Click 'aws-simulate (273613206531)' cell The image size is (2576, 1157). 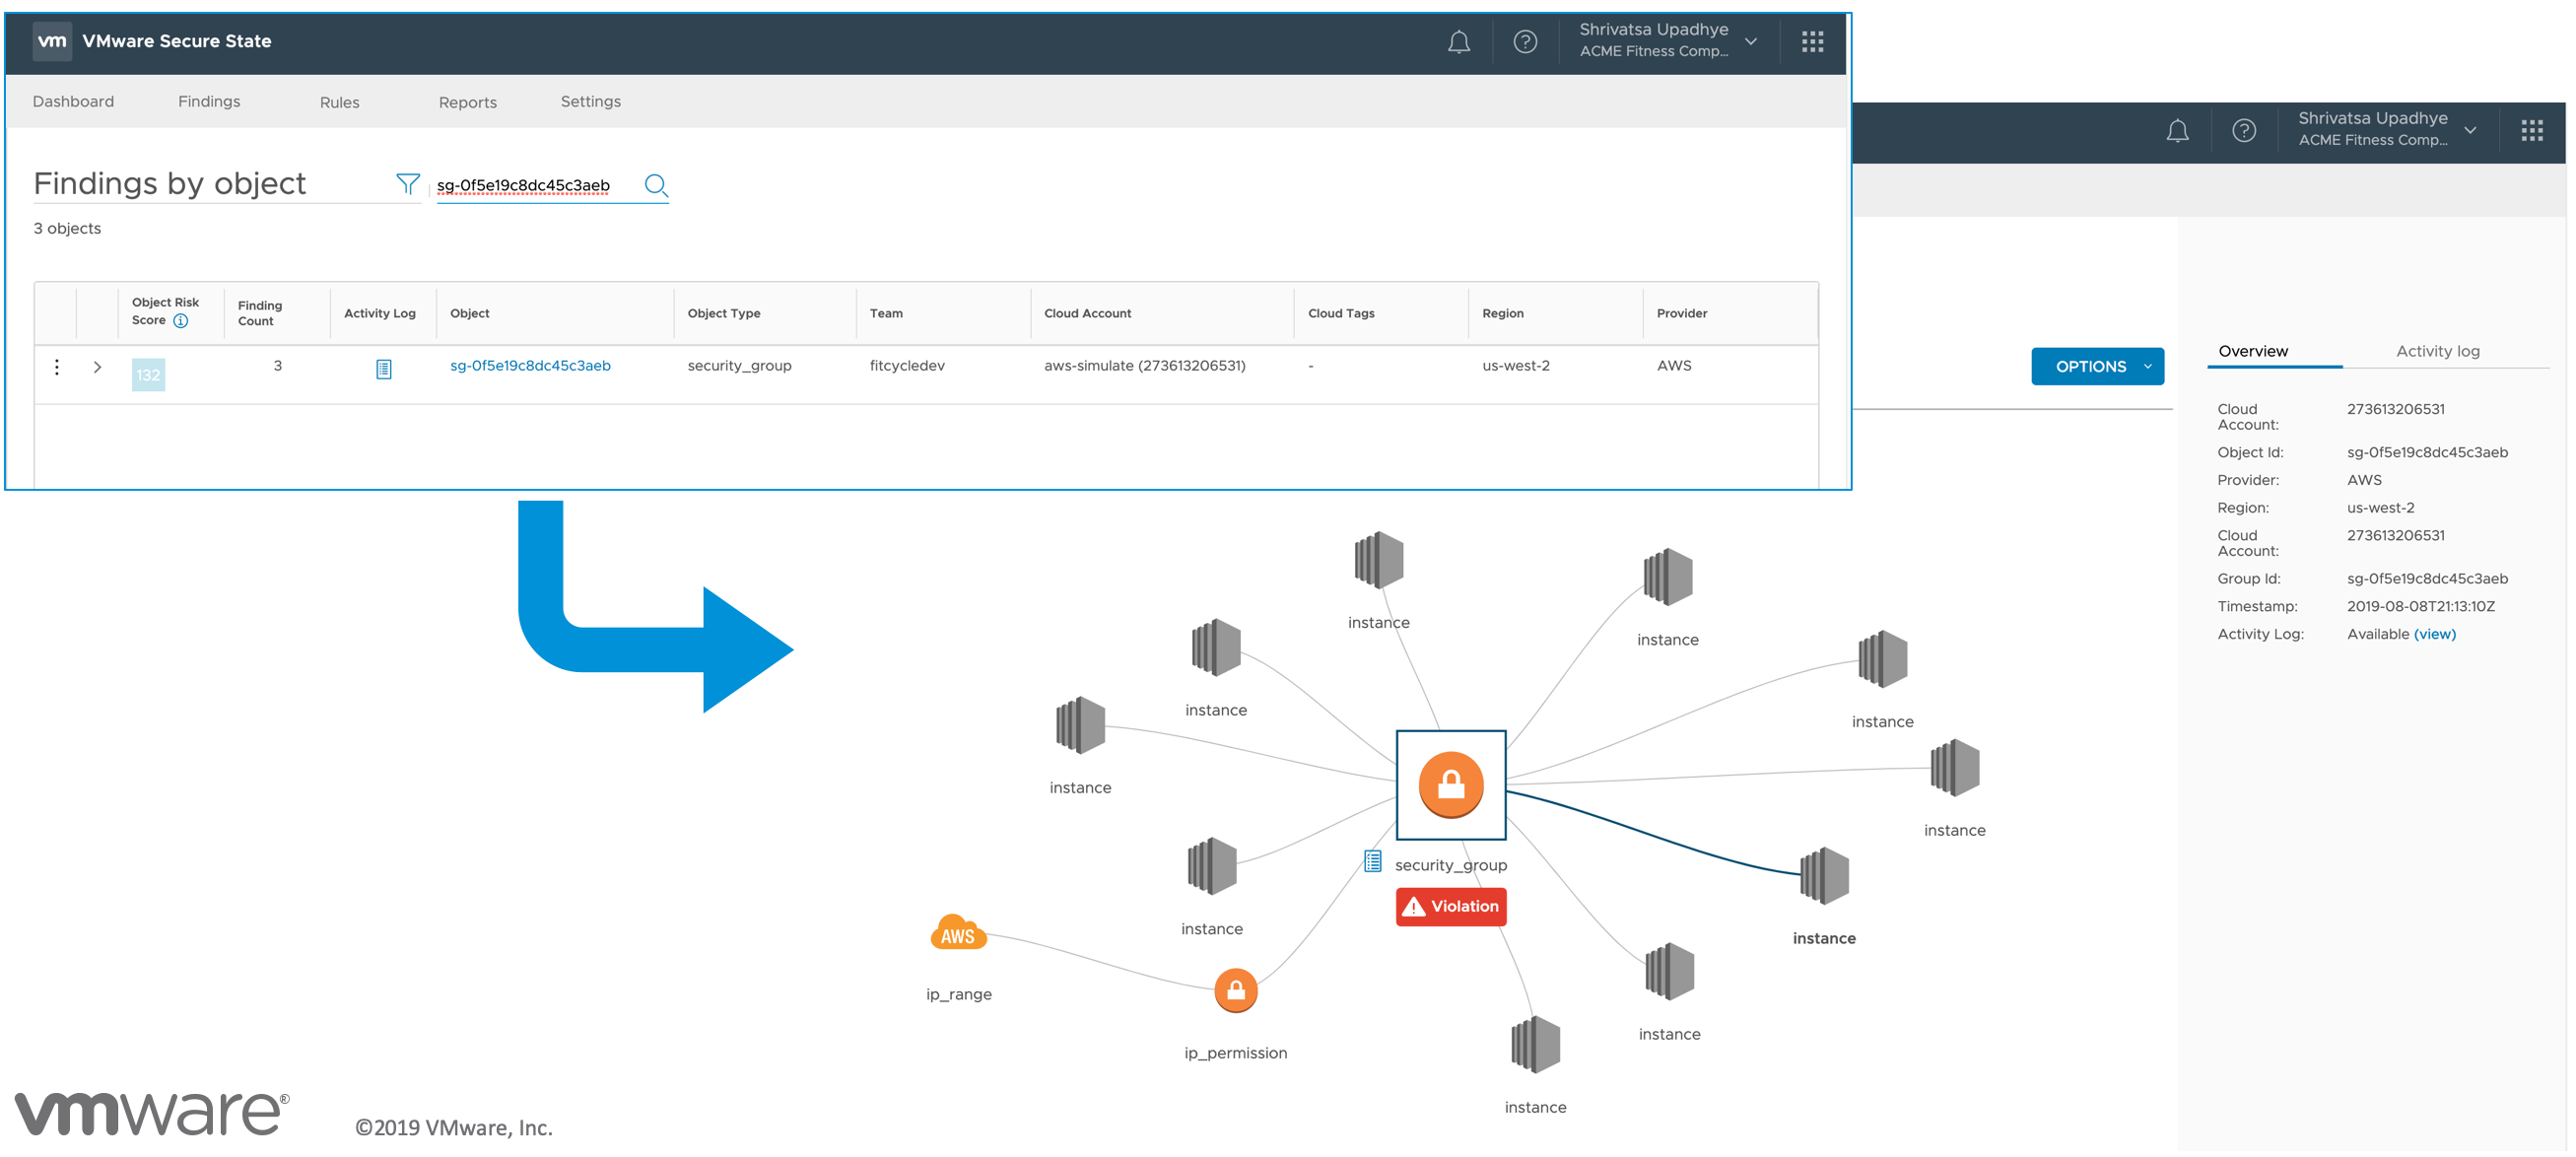click(x=1144, y=366)
